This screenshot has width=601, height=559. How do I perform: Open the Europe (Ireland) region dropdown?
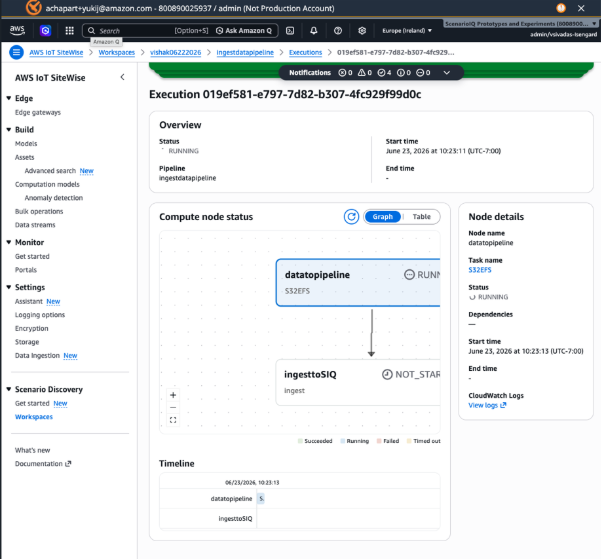coord(407,31)
